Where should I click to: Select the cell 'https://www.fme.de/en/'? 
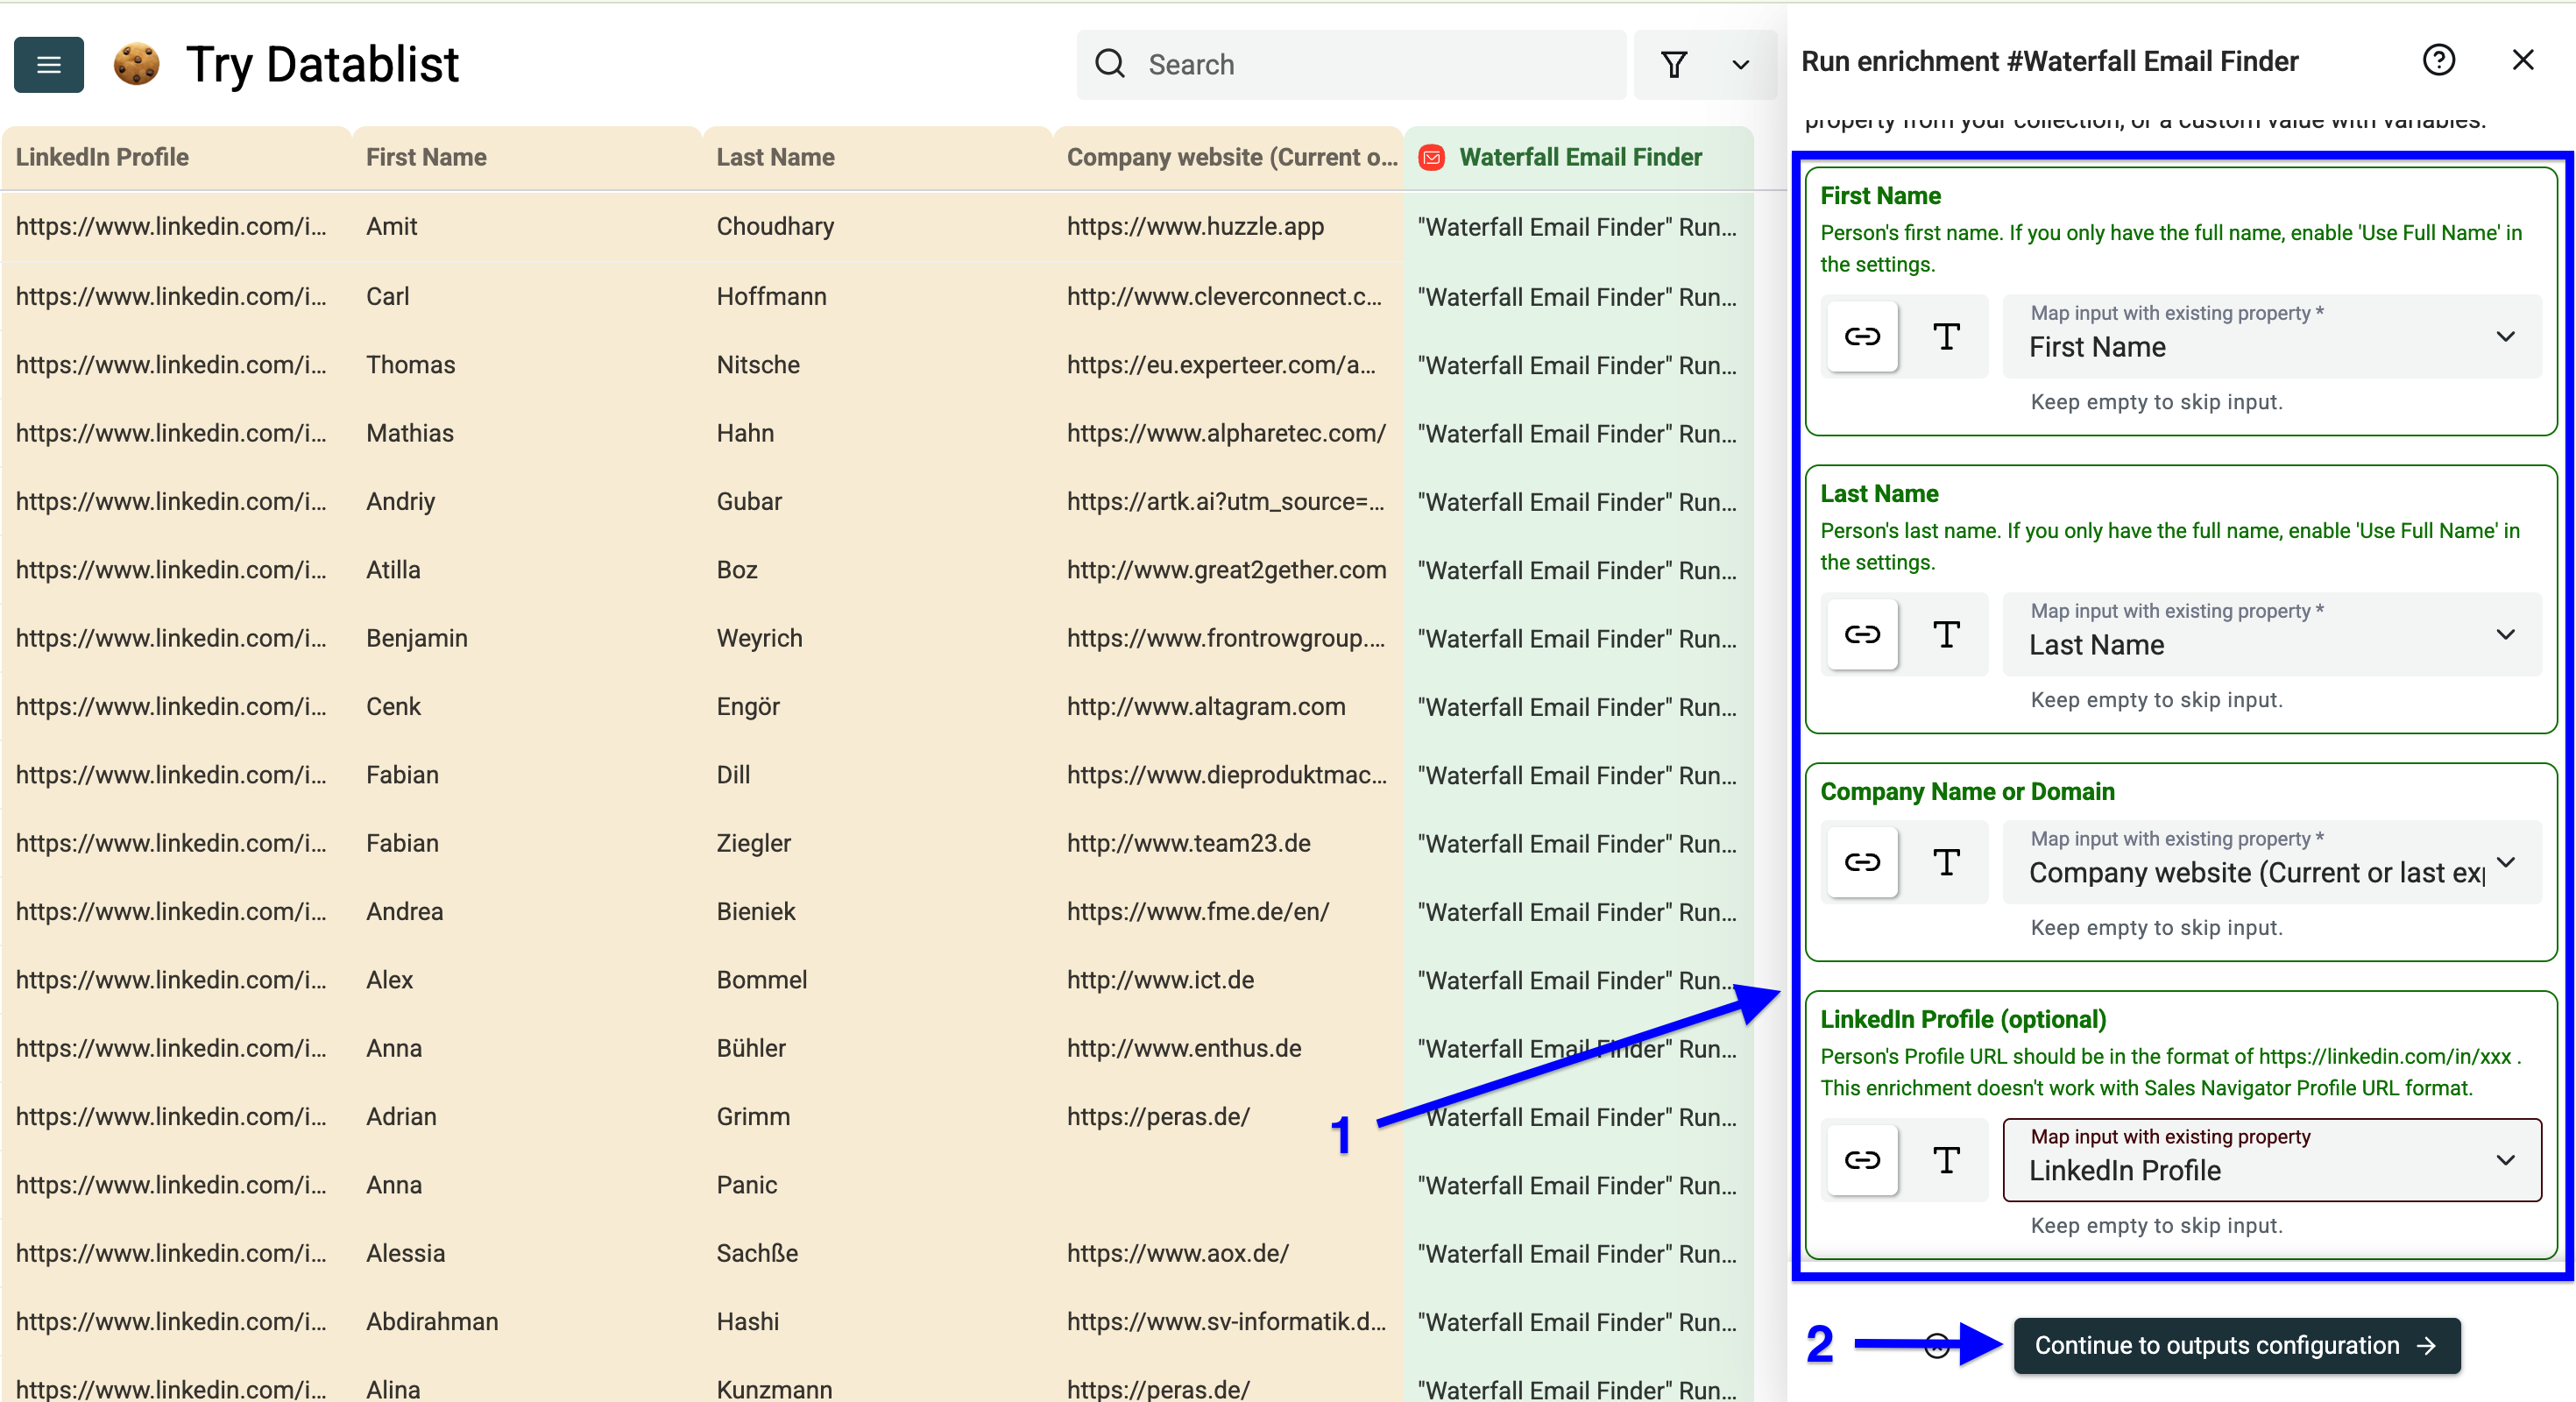point(1228,911)
